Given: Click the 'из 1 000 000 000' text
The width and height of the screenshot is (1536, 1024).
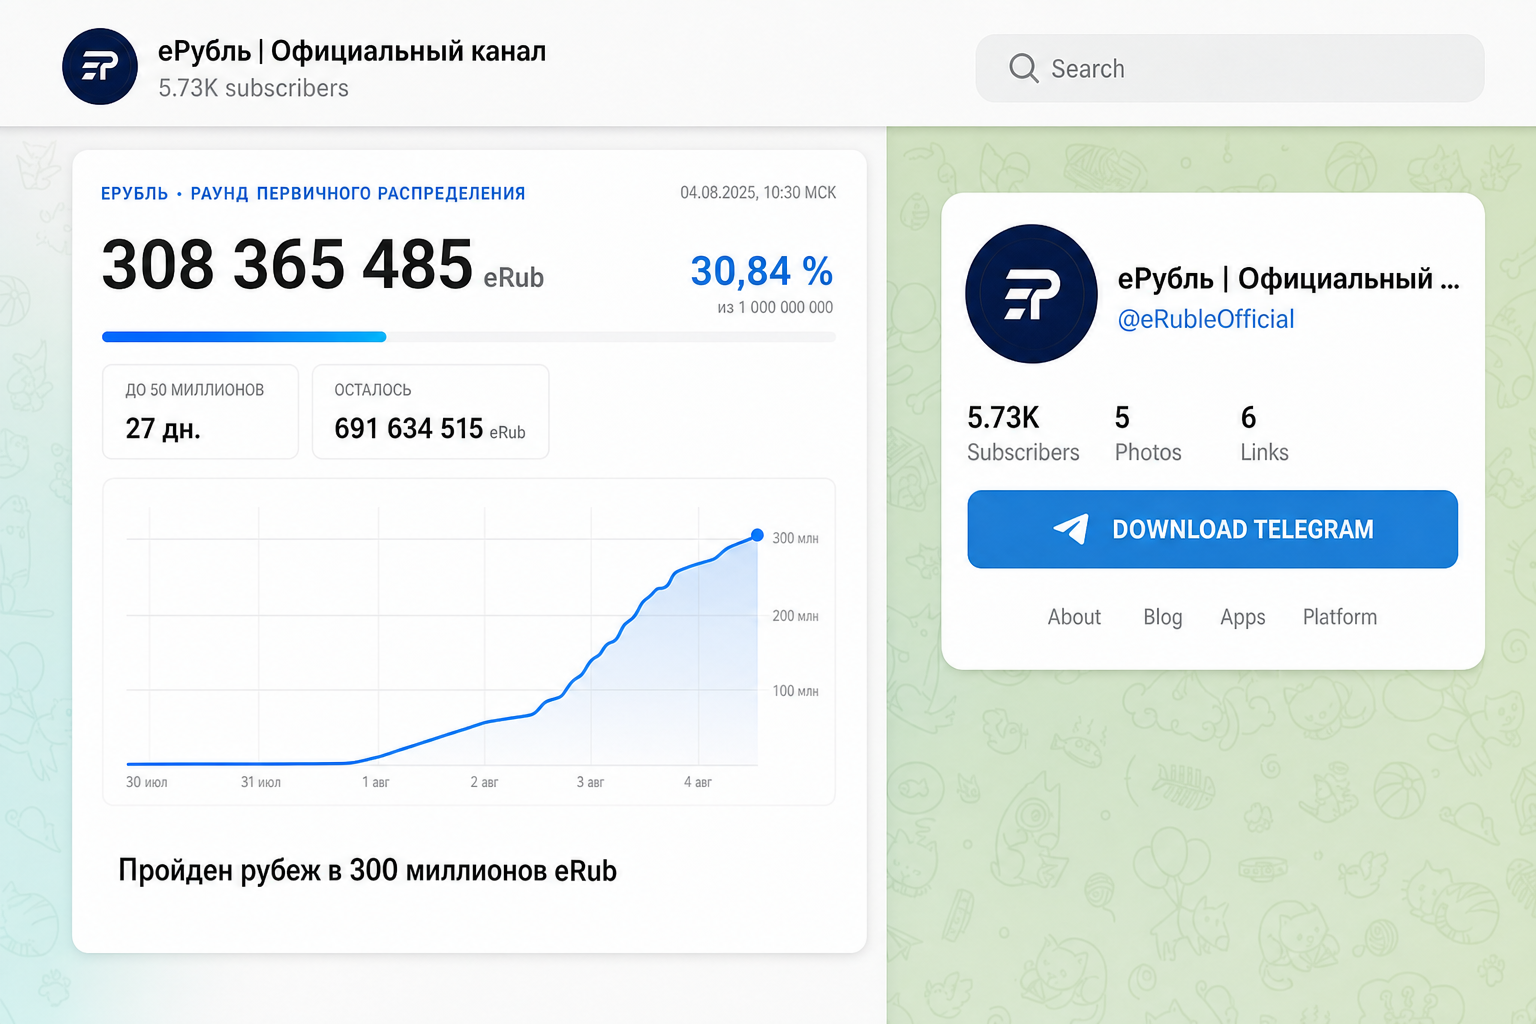Looking at the screenshot, I should tap(775, 307).
